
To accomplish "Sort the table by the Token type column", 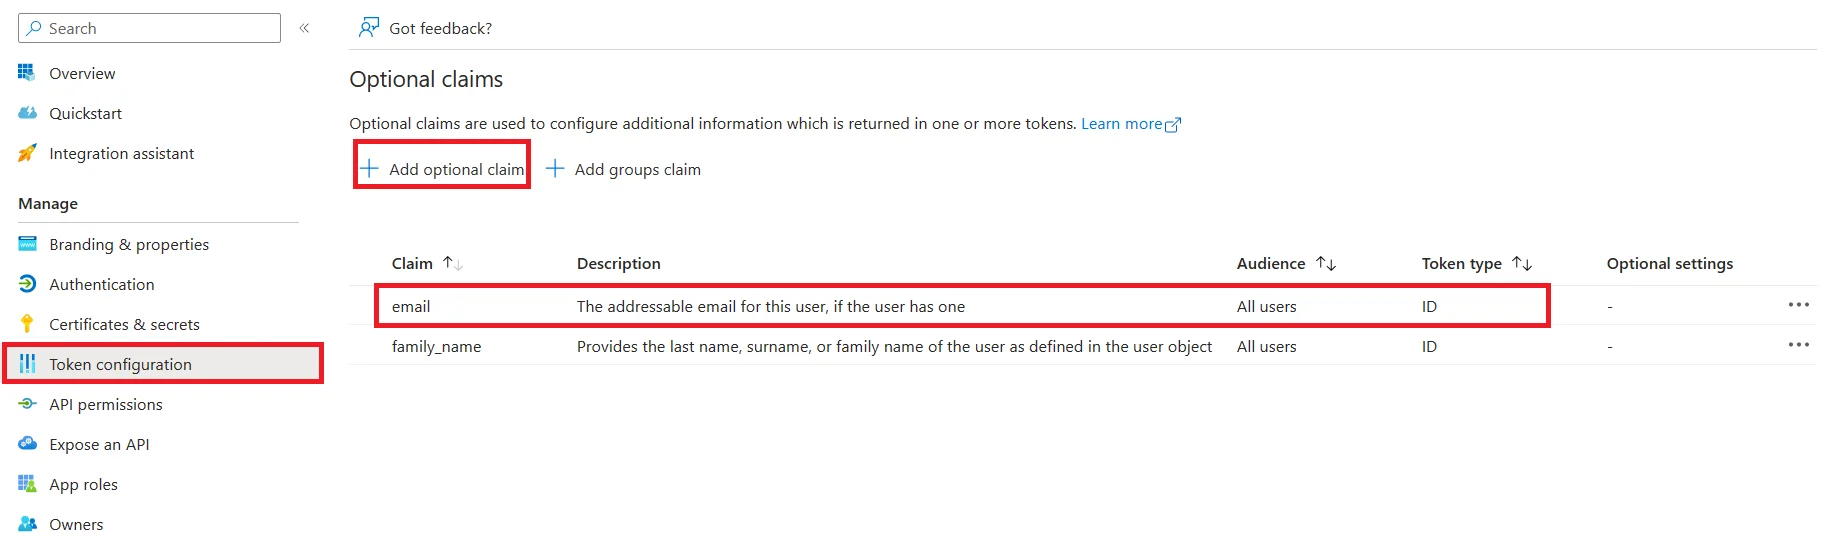I will pyautogui.click(x=1476, y=263).
